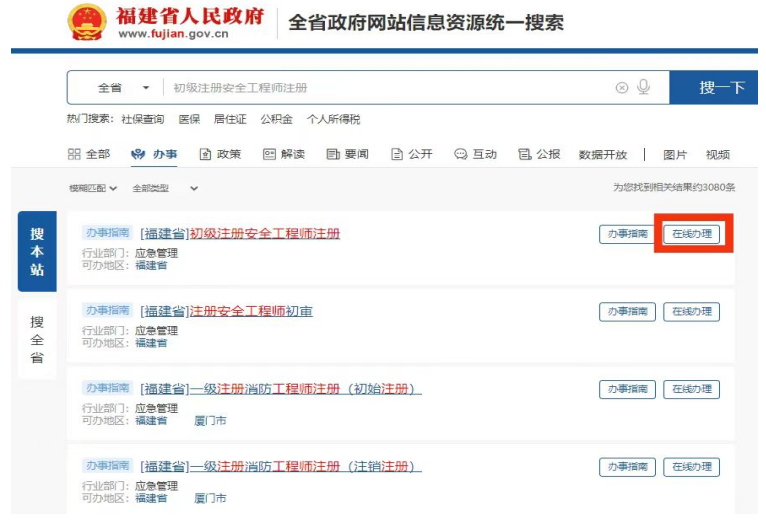Click 在线办理 button for 注册安全工程师初审
Screen dimensions: 766x523
pos(691,312)
